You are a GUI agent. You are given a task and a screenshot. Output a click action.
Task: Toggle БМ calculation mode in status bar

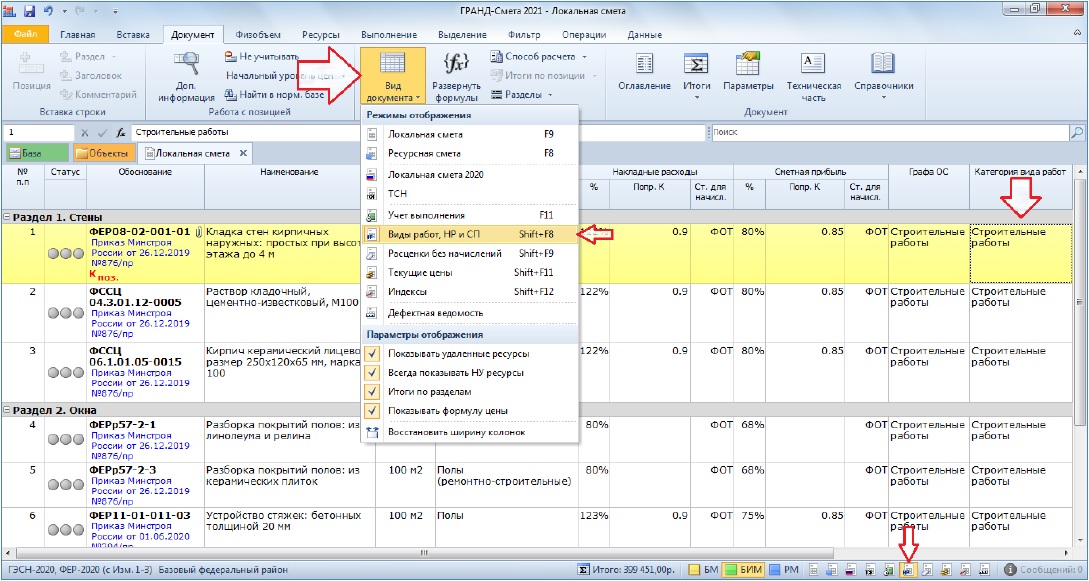coord(704,570)
